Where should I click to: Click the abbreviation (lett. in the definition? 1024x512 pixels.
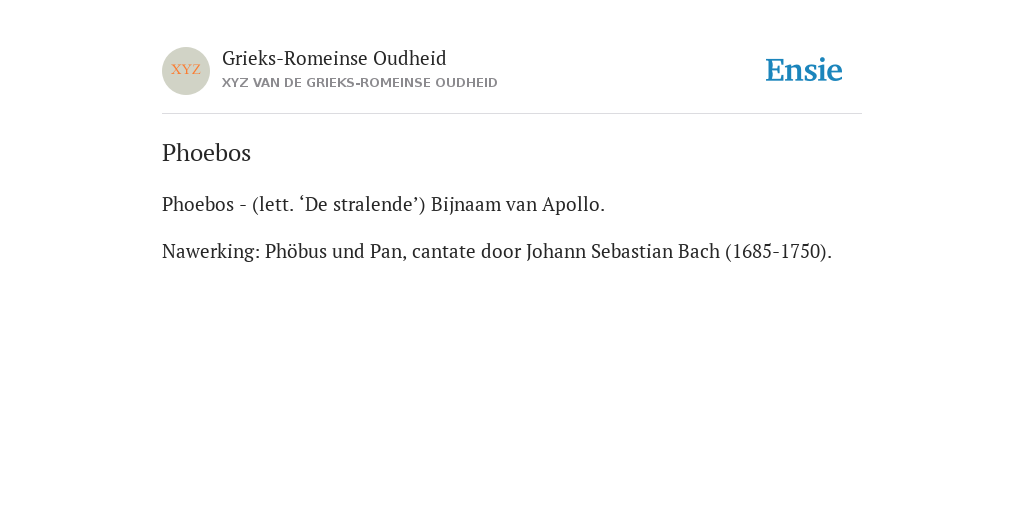pos(273,205)
